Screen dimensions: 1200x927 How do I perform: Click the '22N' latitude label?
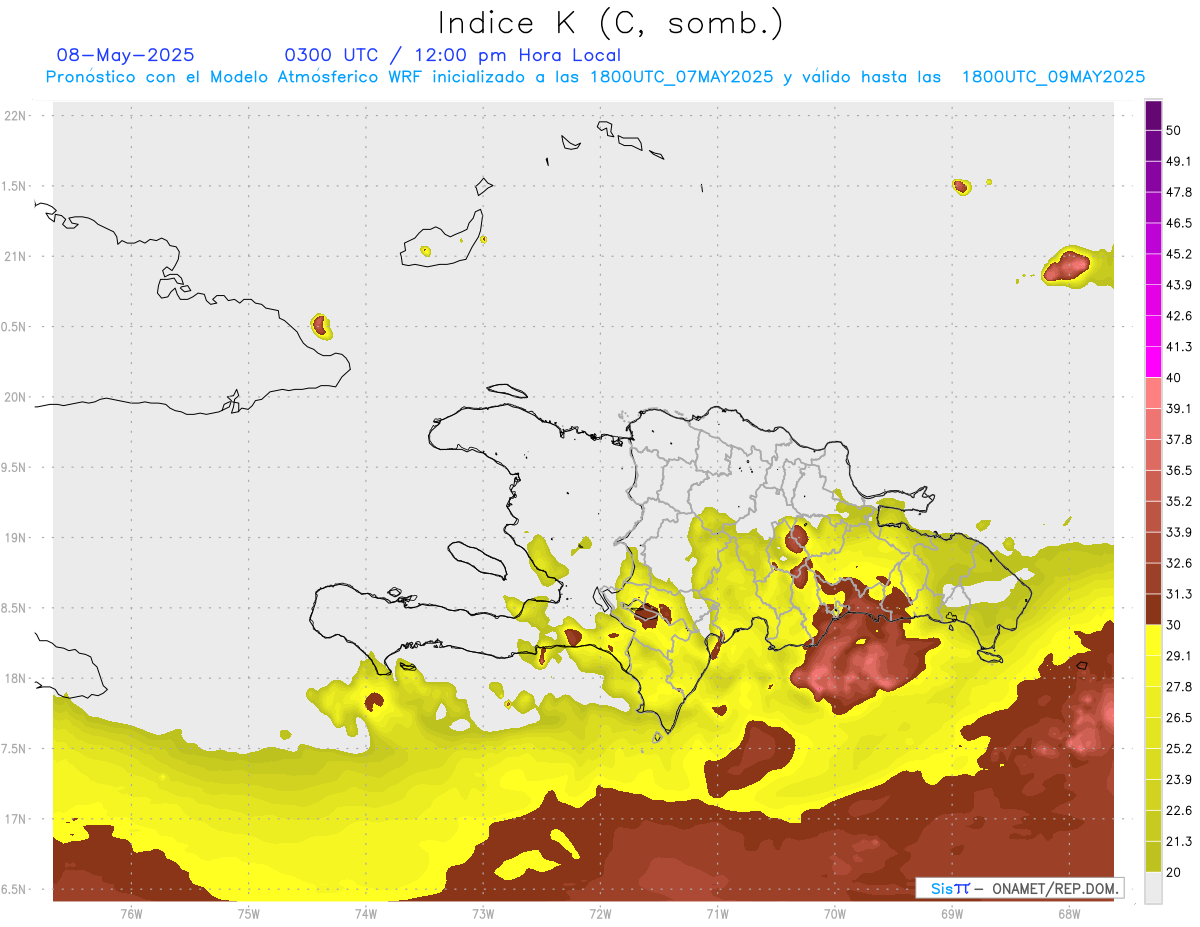pos(16,115)
